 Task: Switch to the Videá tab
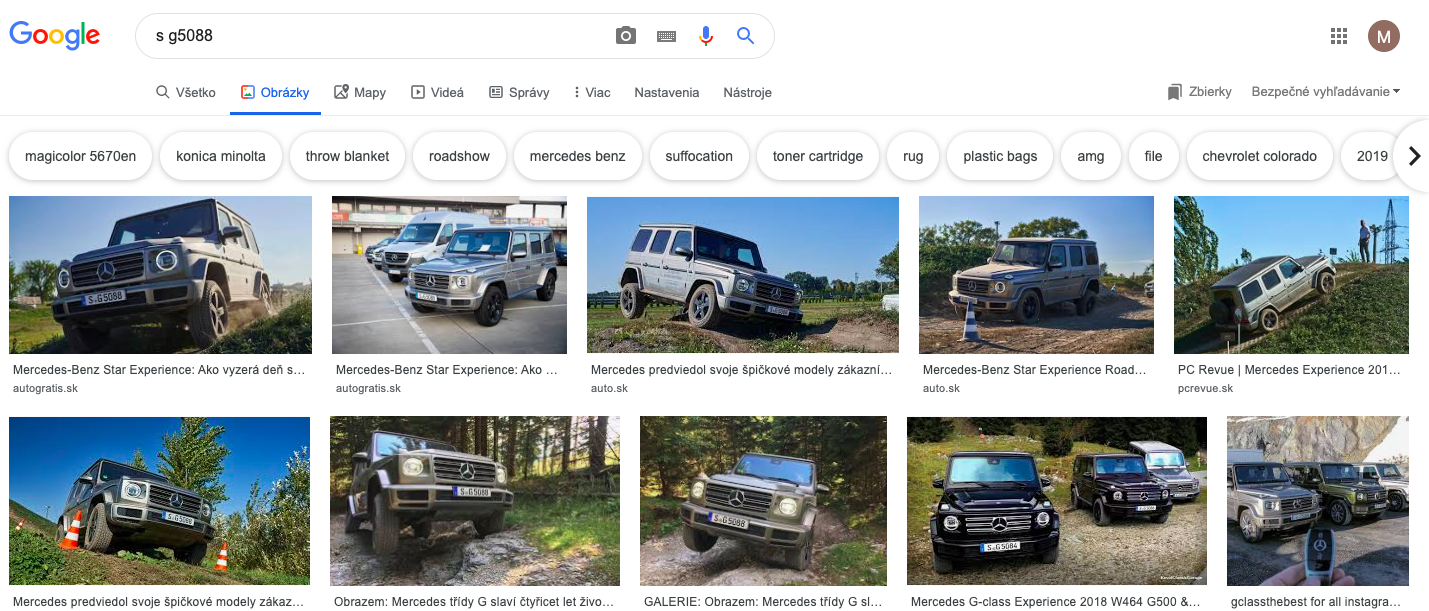point(437,92)
